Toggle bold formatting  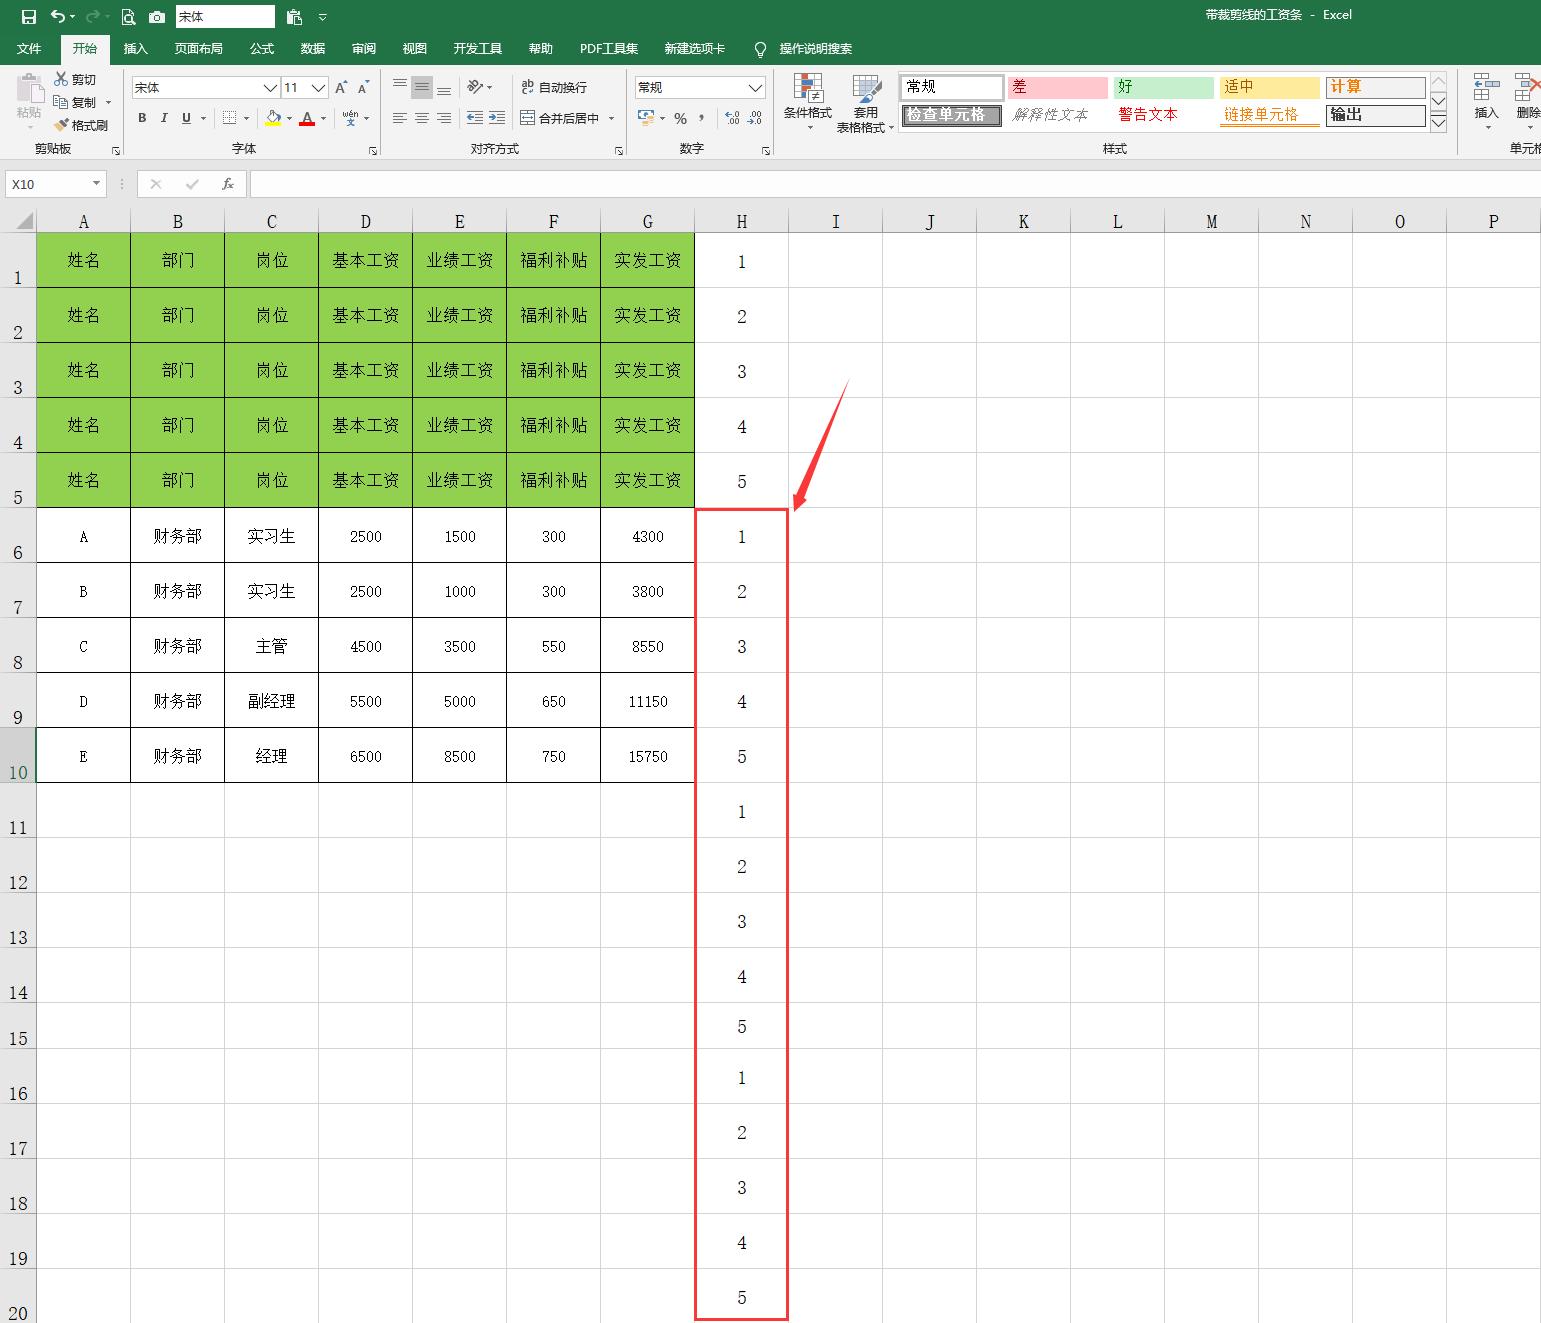pyautogui.click(x=142, y=118)
